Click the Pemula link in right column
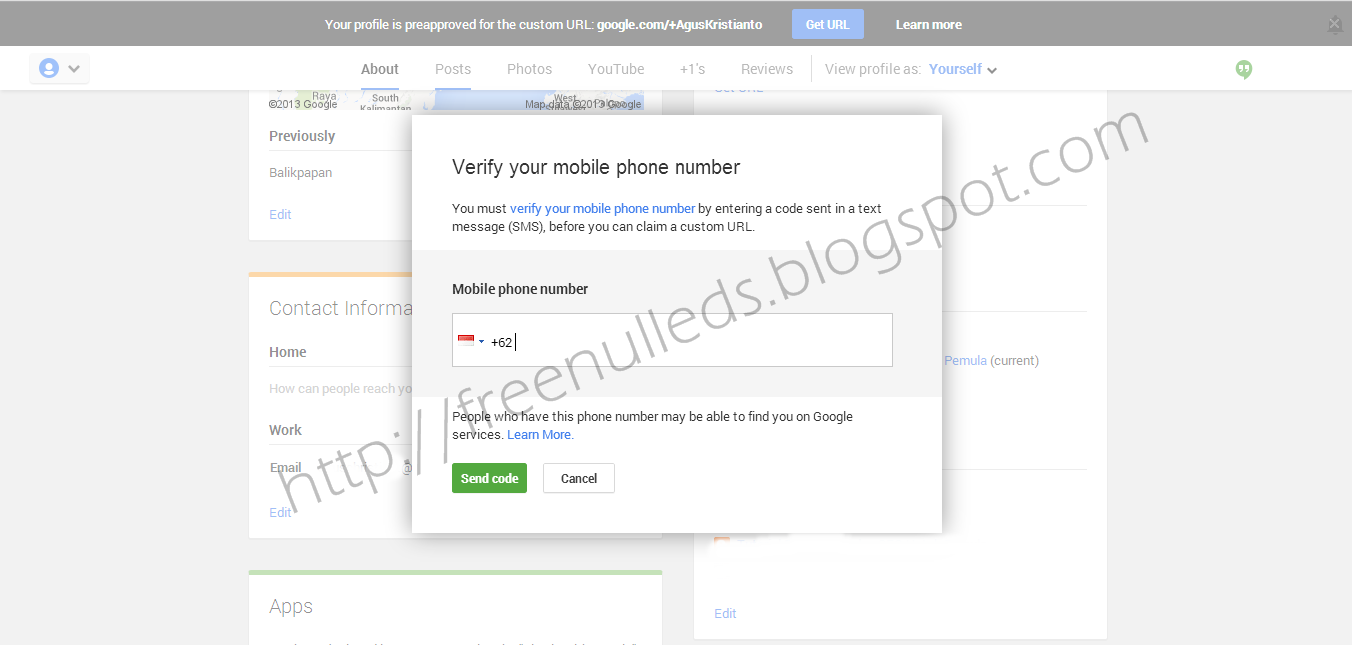Screen dimensions: 1352x645 965,360
